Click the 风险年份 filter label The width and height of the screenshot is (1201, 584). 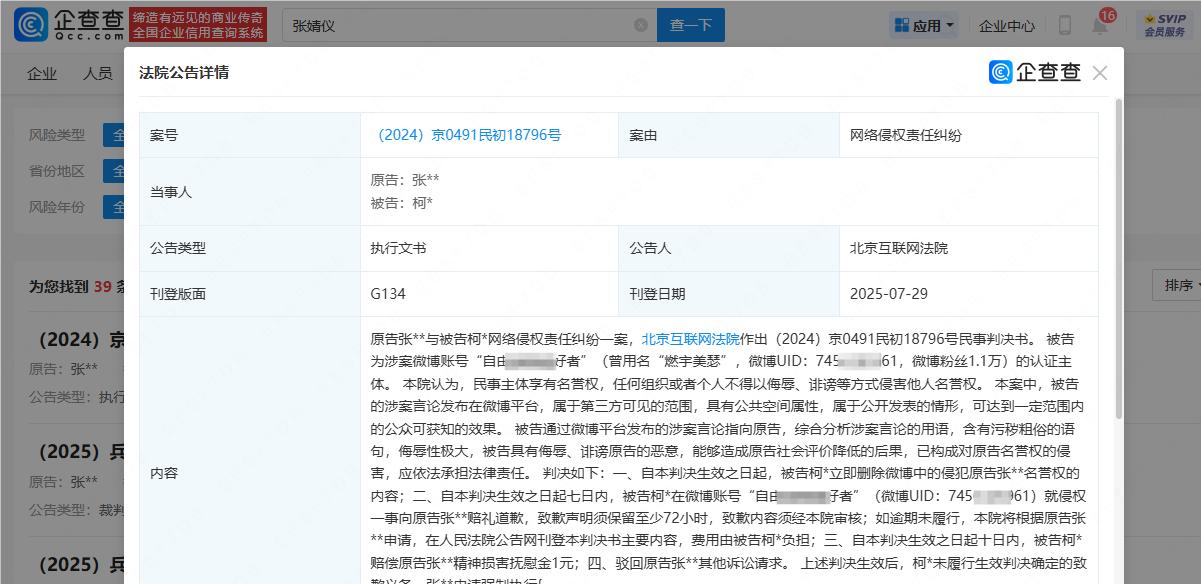(57, 208)
